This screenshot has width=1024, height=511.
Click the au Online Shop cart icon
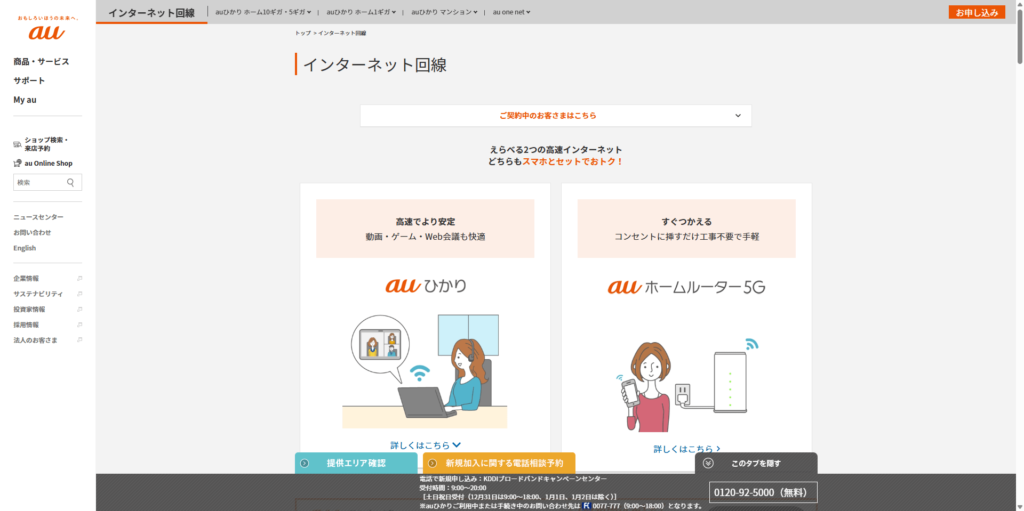(x=18, y=163)
